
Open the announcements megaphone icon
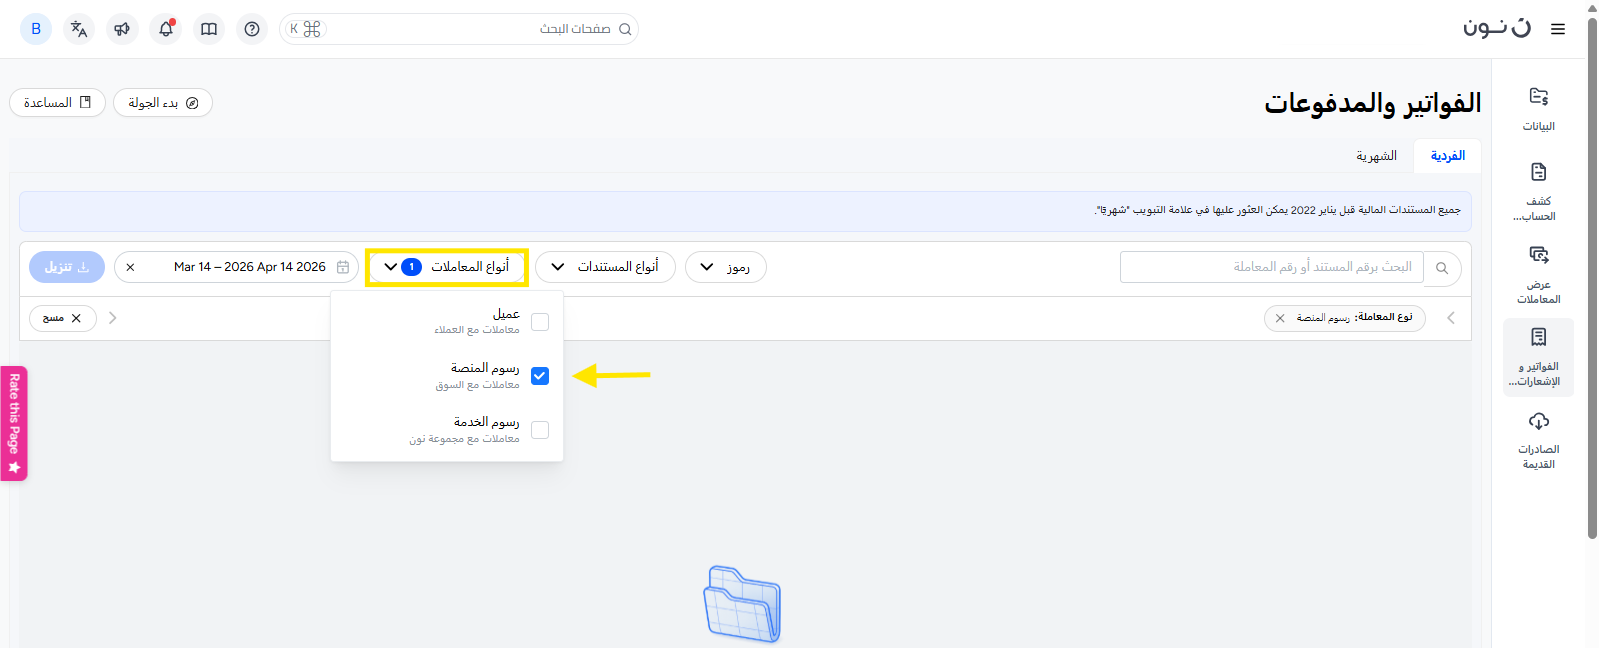[122, 29]
